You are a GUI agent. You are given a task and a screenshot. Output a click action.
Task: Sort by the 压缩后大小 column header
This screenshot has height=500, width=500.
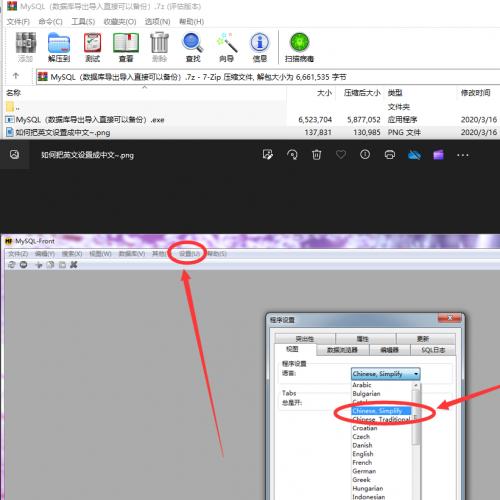point(362,93)
